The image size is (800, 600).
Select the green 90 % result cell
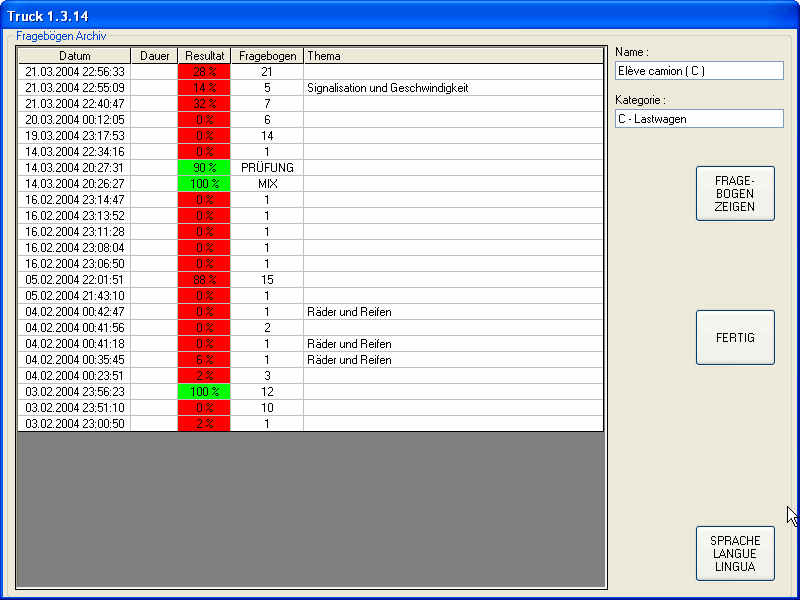(x=204, y=168)
